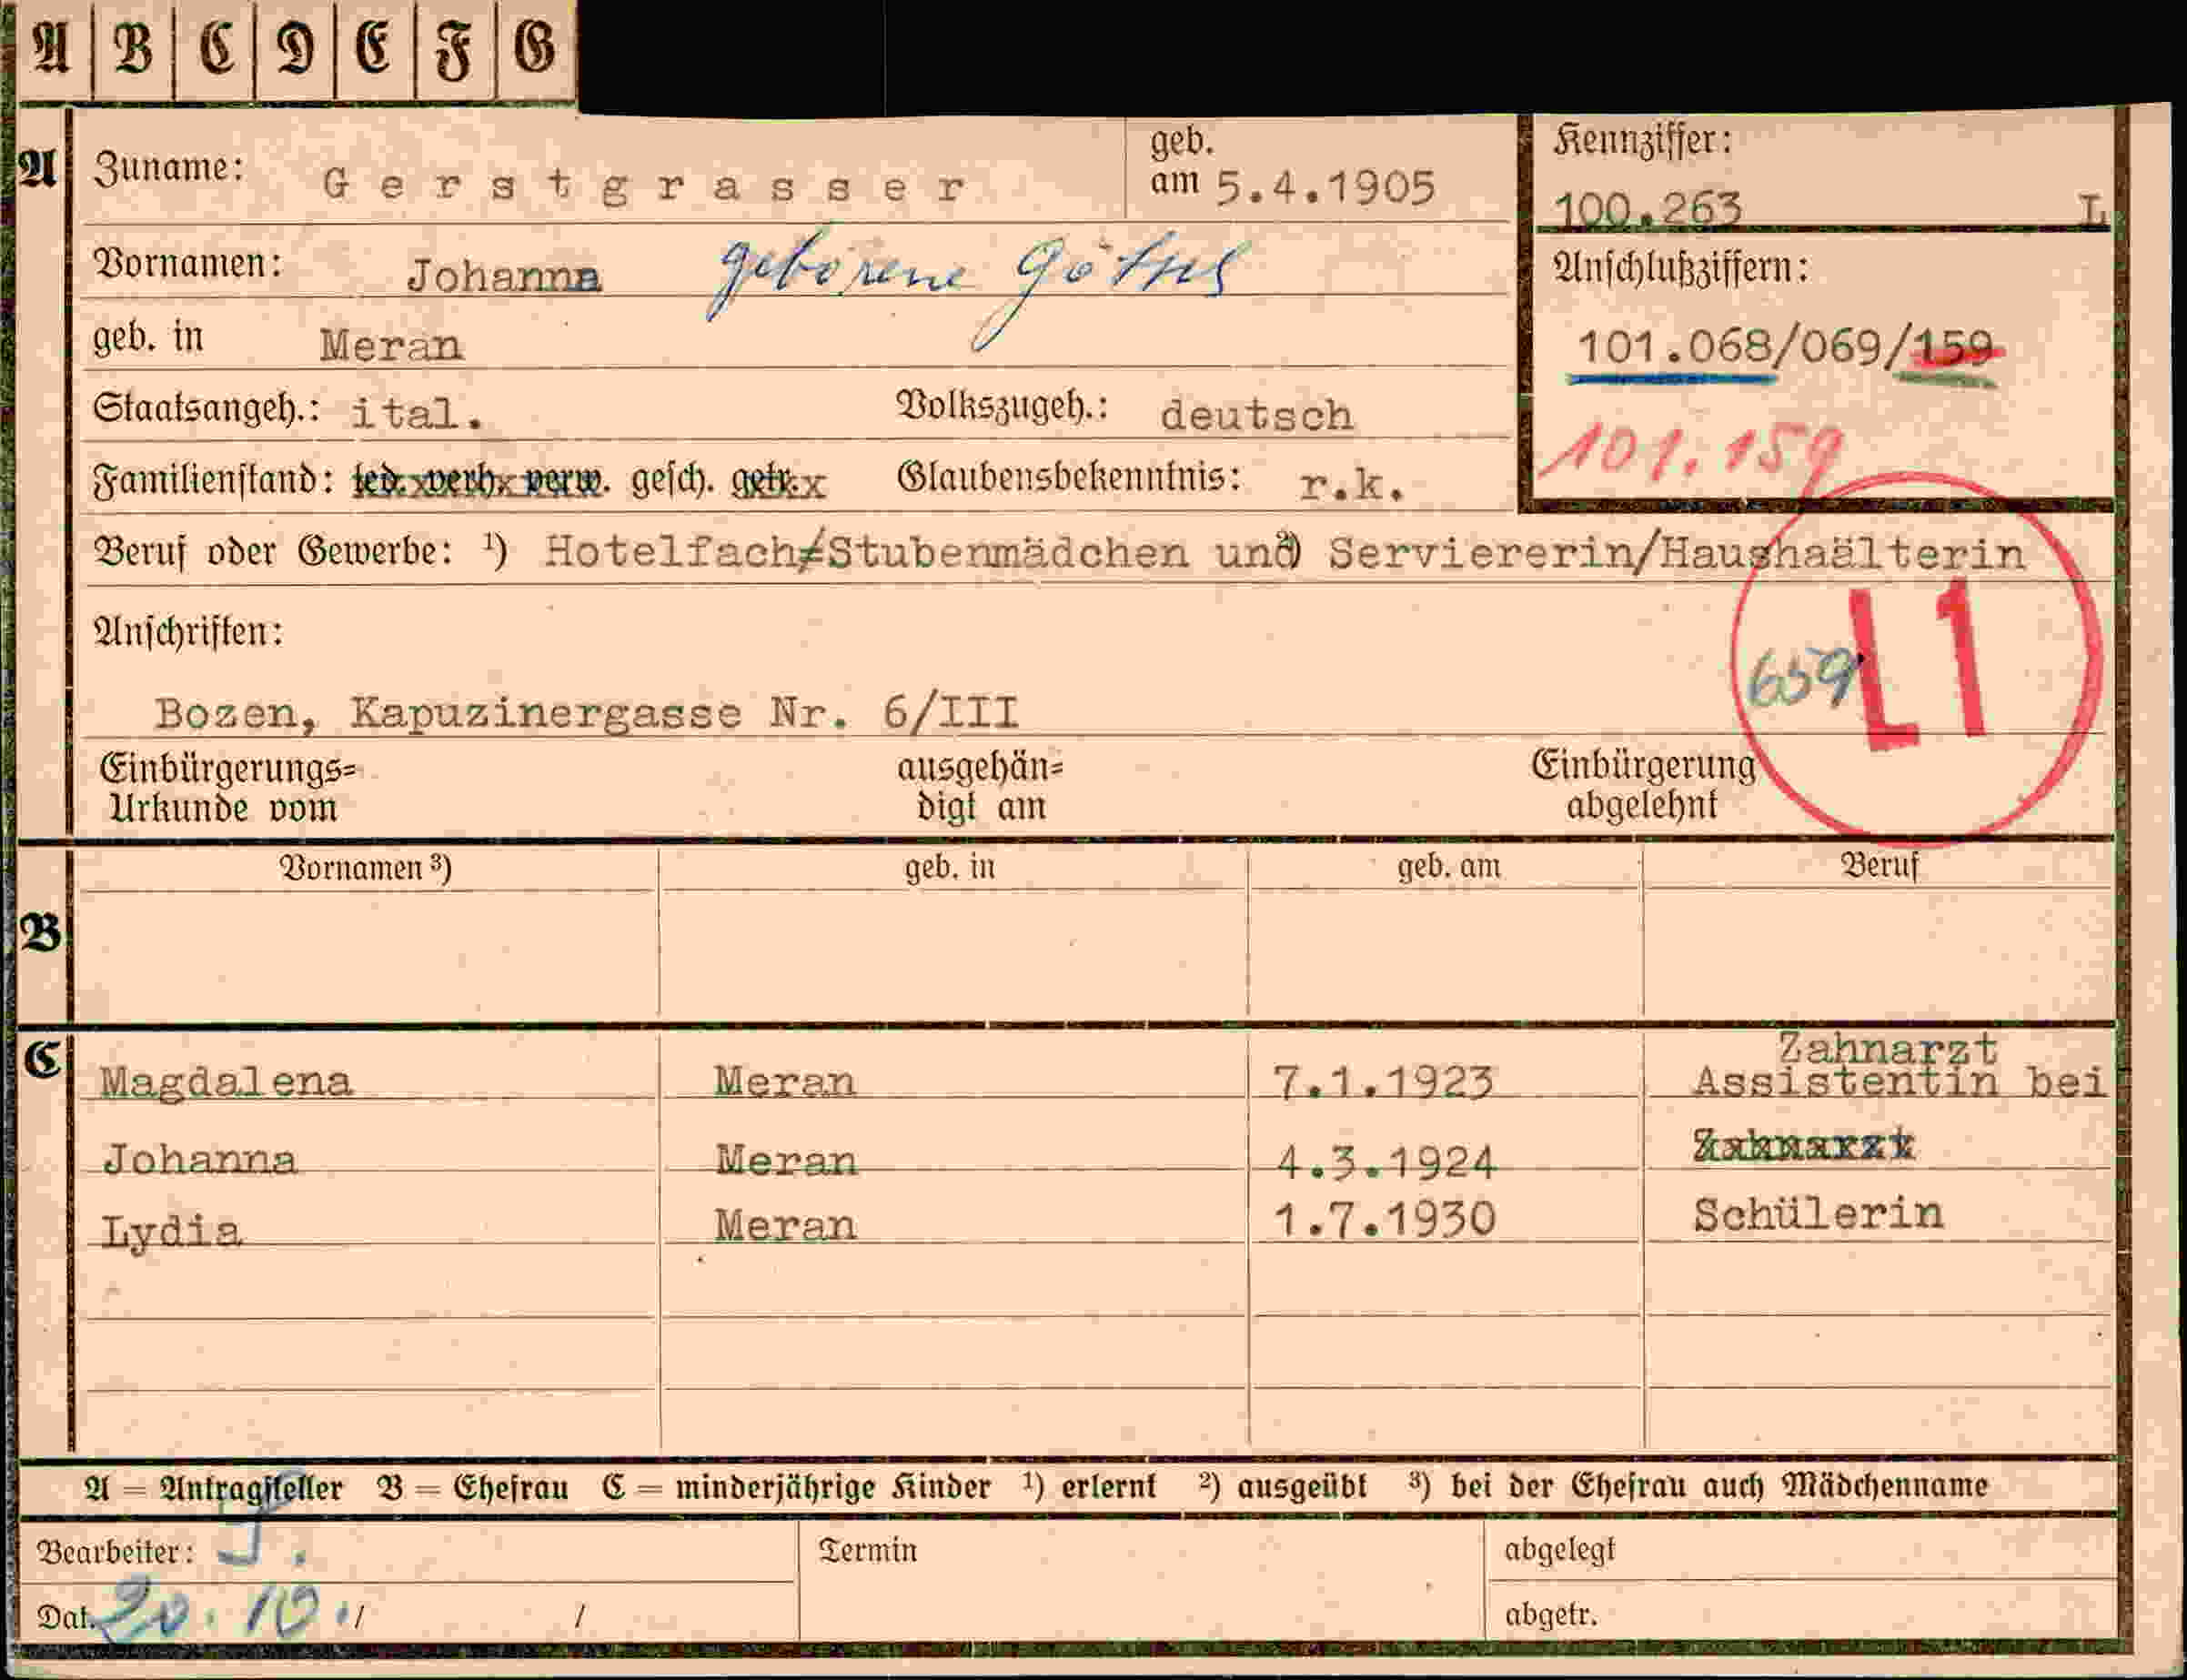
Task: Click the address 'Bozen, Kapuzinergasse Nr. 6/III'
Action: (x=586, y=713)
